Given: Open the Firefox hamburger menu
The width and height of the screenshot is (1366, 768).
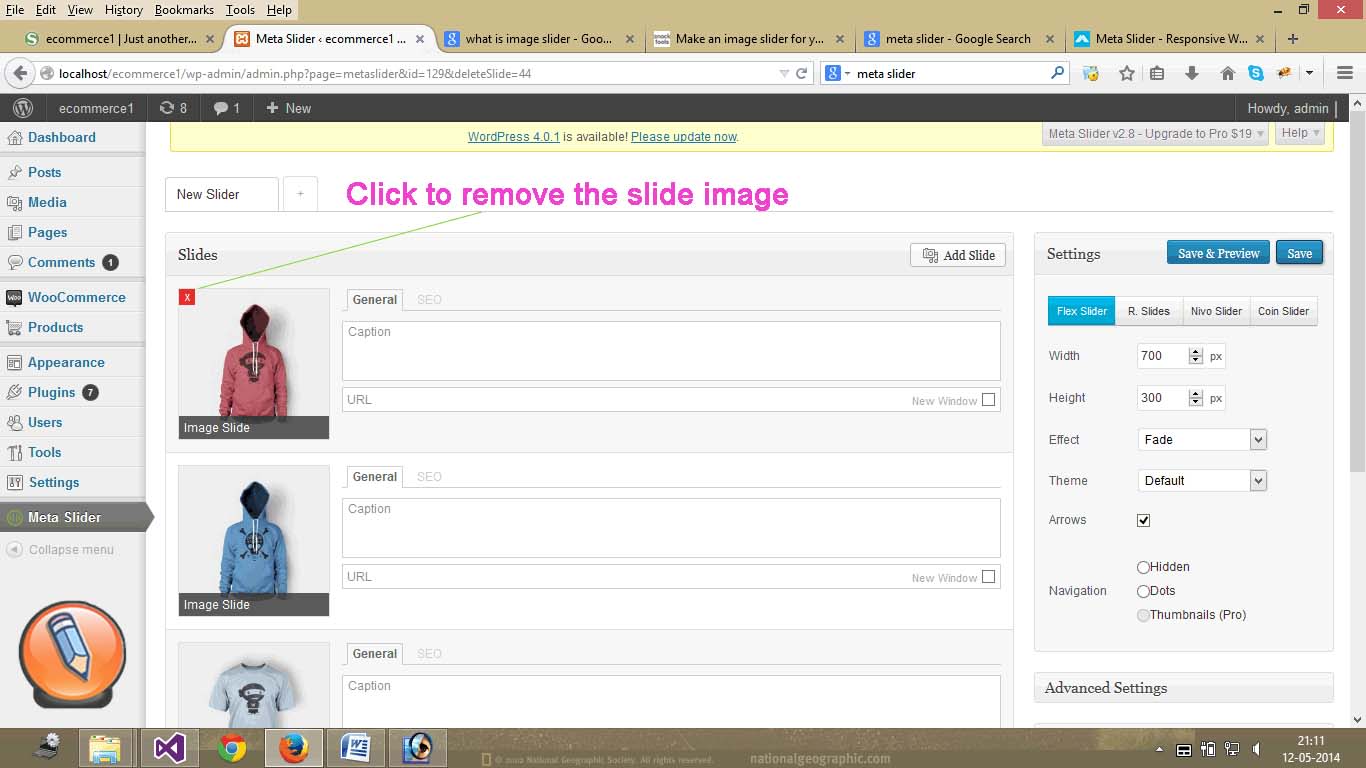Looking at the screenshot, I should (1344, 73).
